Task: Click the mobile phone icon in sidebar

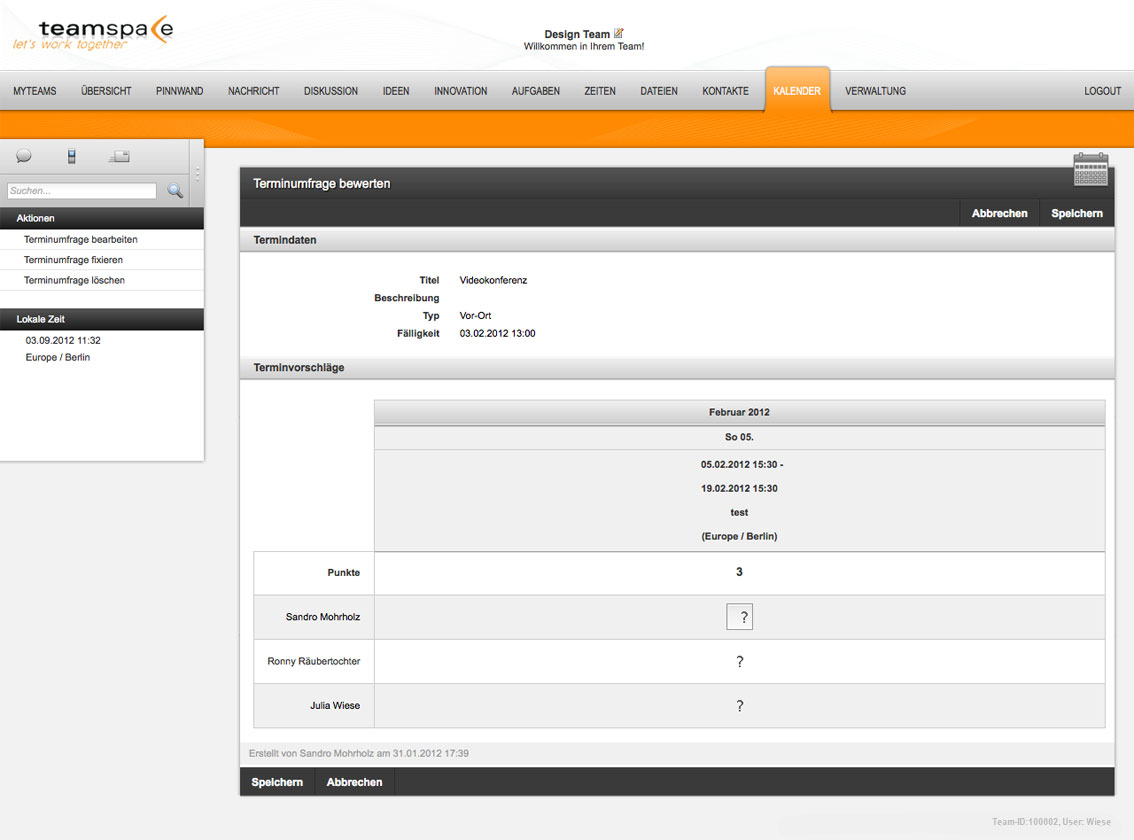Action: [72, 156]
